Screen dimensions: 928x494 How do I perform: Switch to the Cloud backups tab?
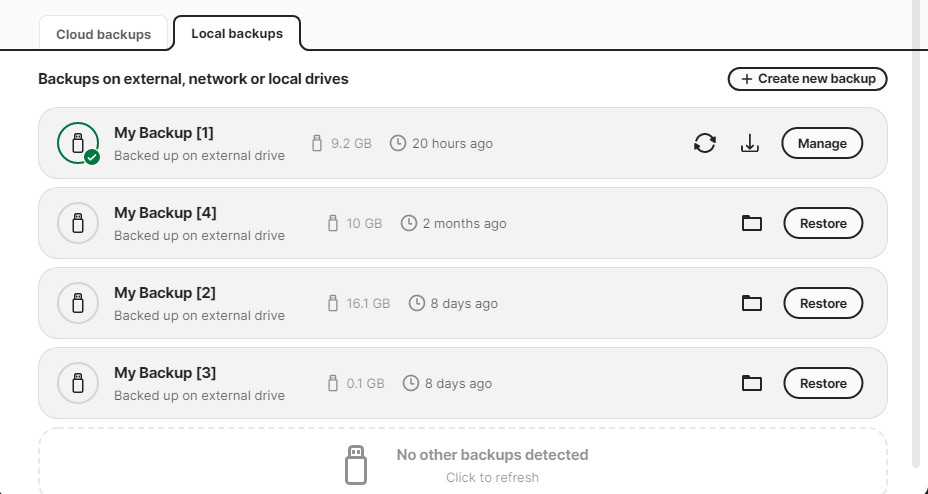pos(104,34)
